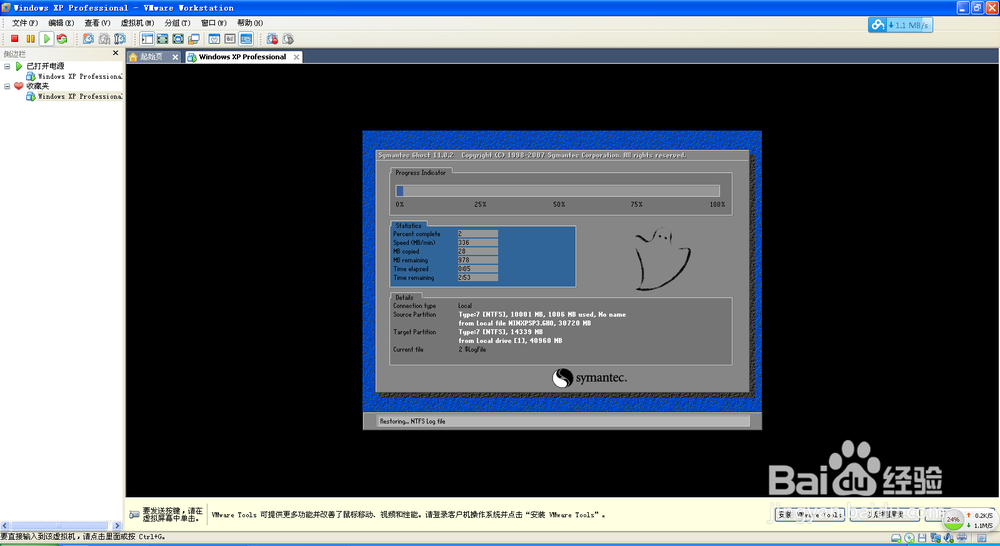Switch to console view toolbar icon
1000x546 pixels.
point(246,39)
